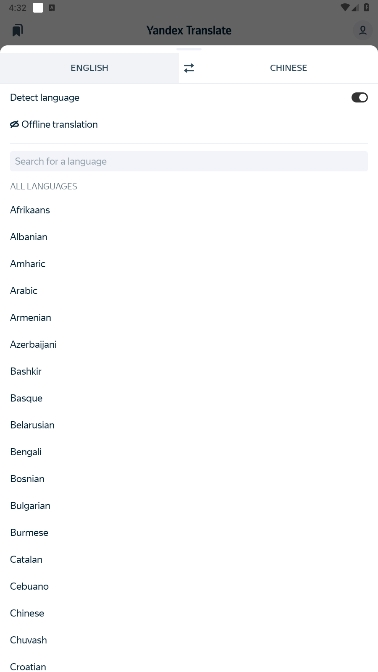Check the Wi-Fi status icon
The height and width of the screenshot is (672, 378).
(x=345, y=7)
